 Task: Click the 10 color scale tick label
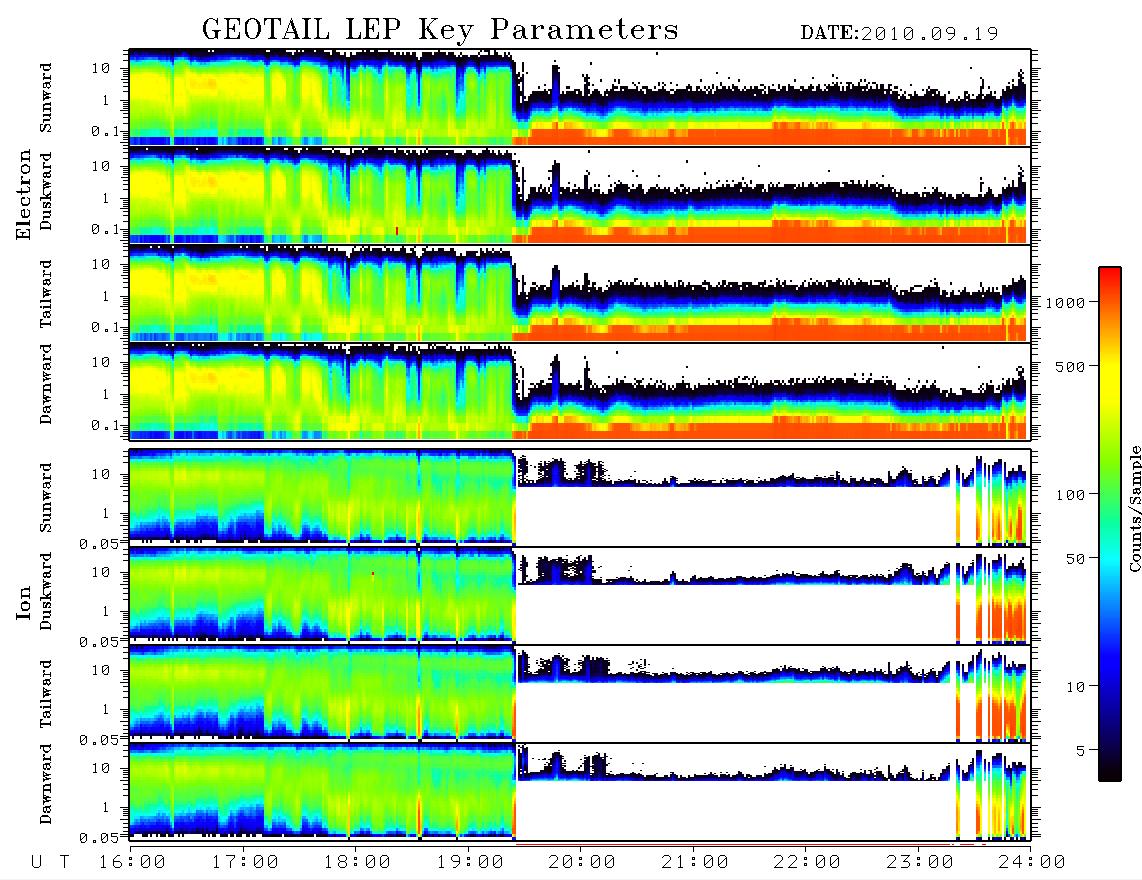coord(1074,687)
